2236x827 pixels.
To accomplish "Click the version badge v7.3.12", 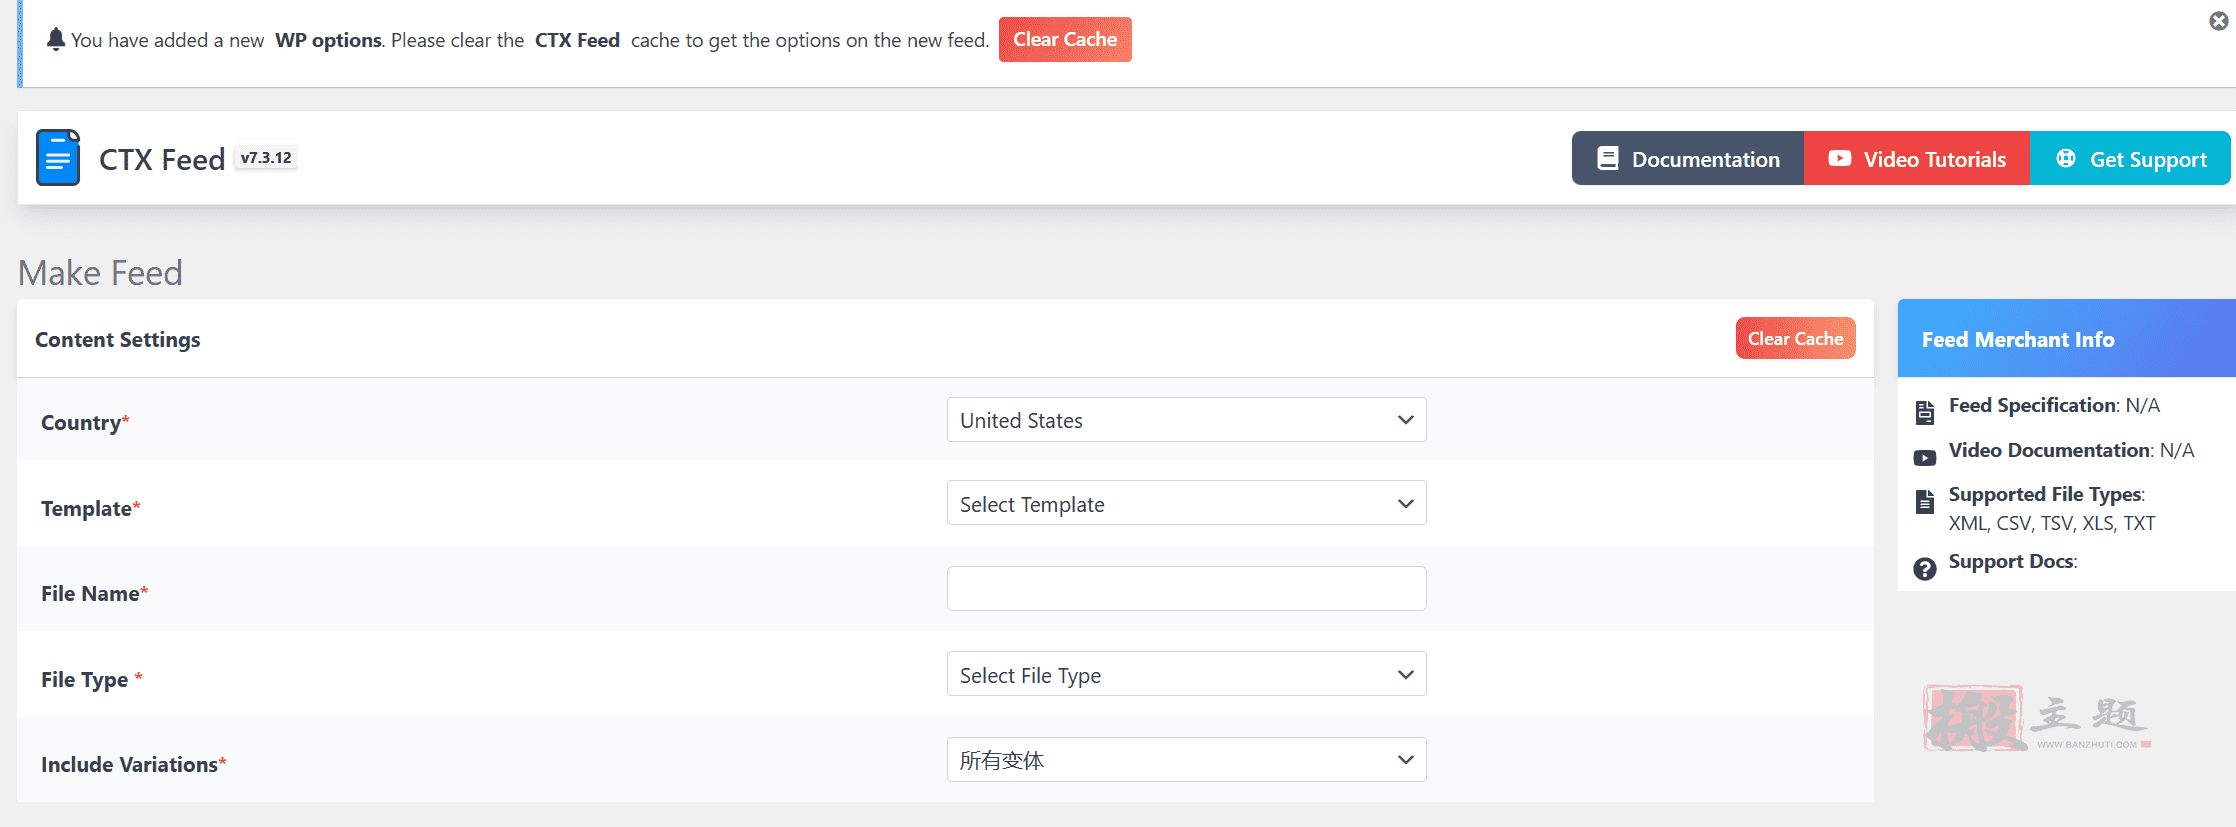I will [266, 158].
